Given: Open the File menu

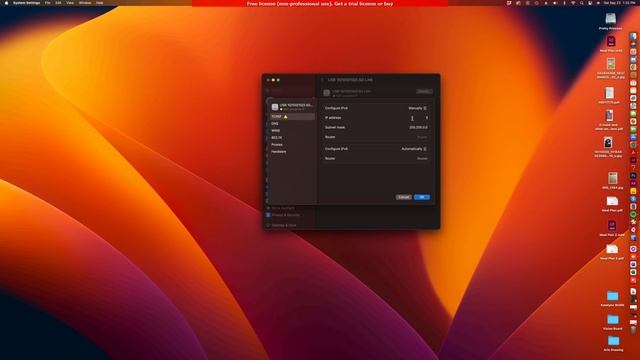Looking at the screenshot, I should (48, 3).
